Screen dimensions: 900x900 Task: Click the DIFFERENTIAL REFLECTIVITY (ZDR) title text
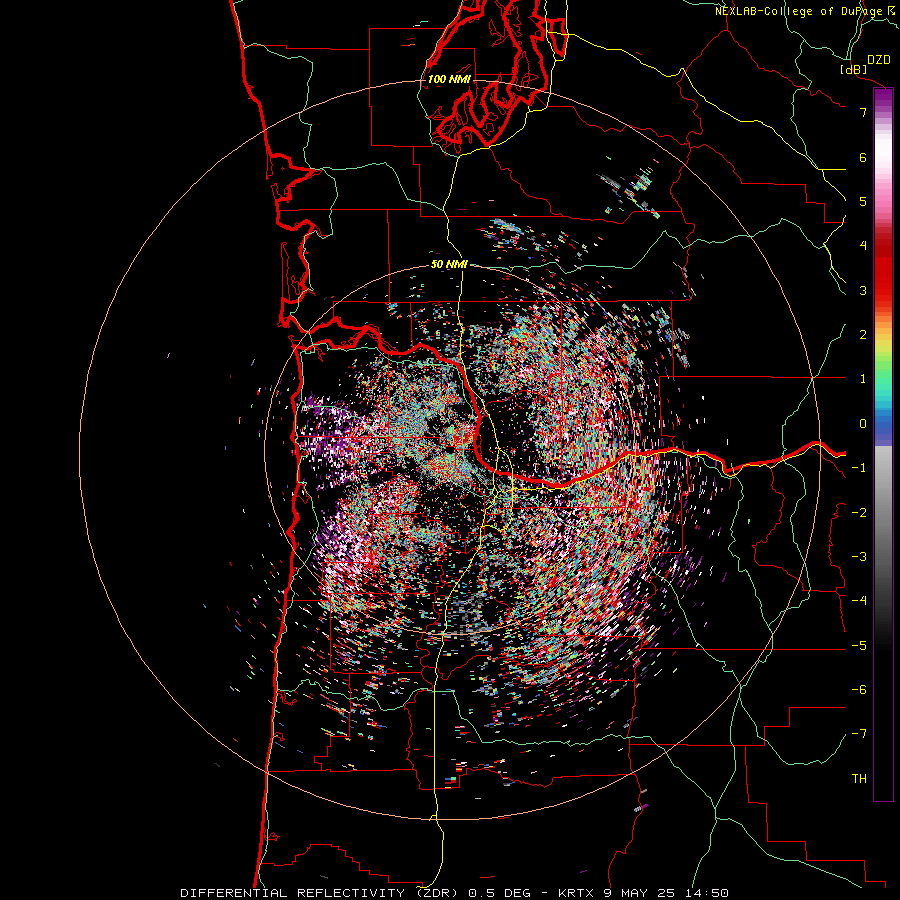pos(321,893)
